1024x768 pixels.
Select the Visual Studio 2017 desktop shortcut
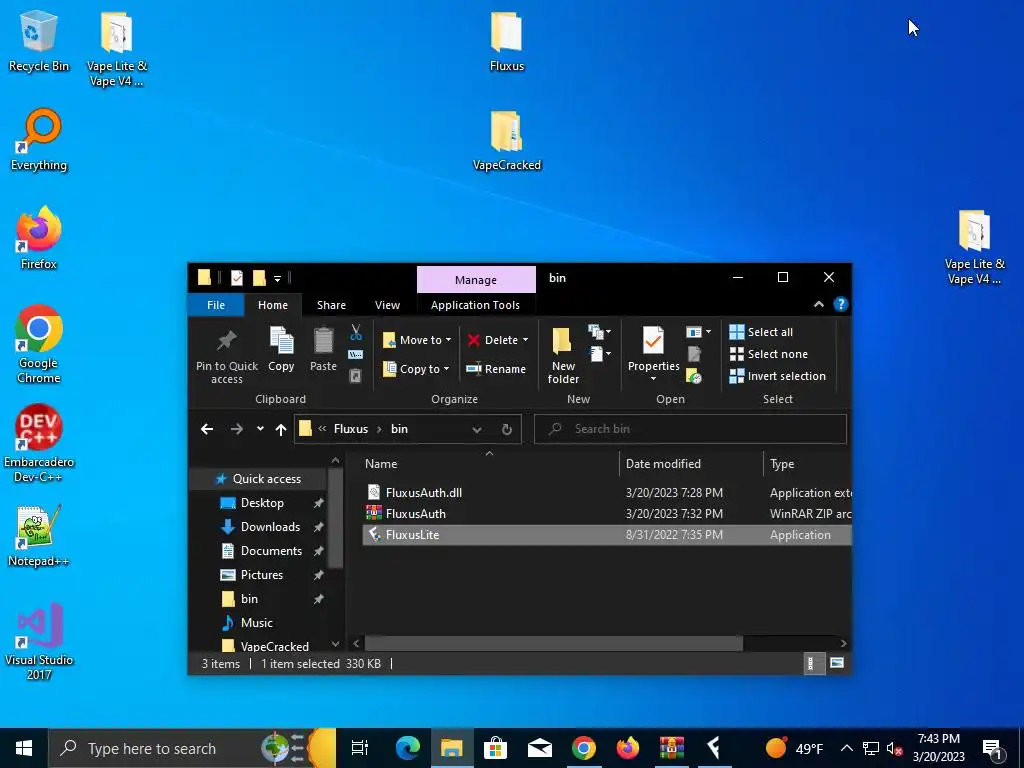[39, 641]
